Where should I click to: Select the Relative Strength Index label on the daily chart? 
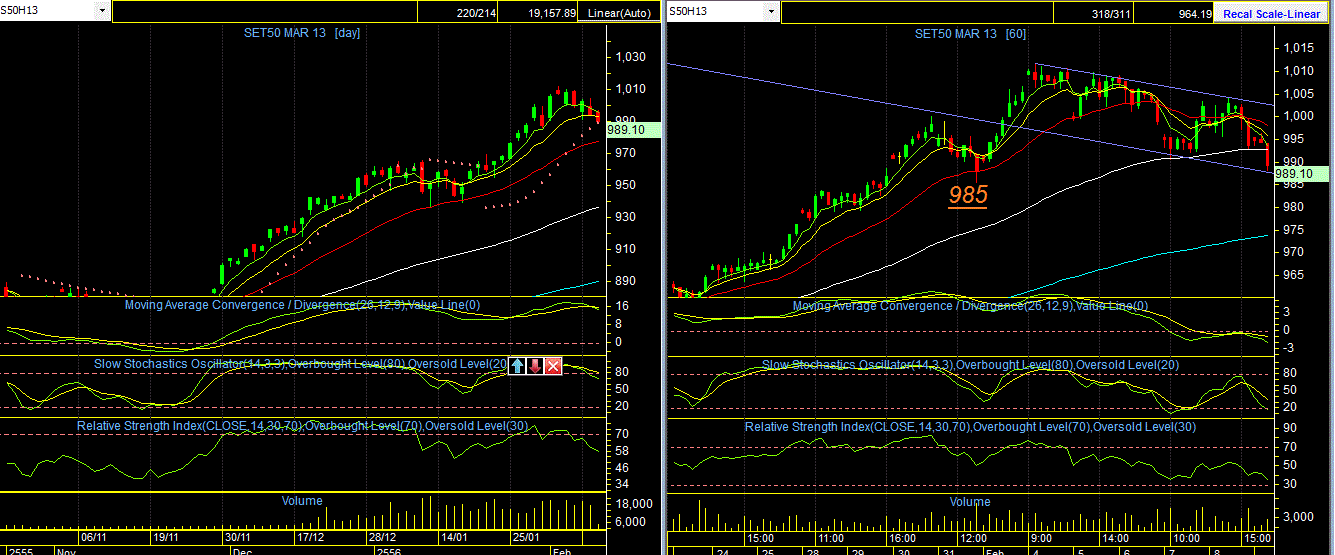point(302,426)
